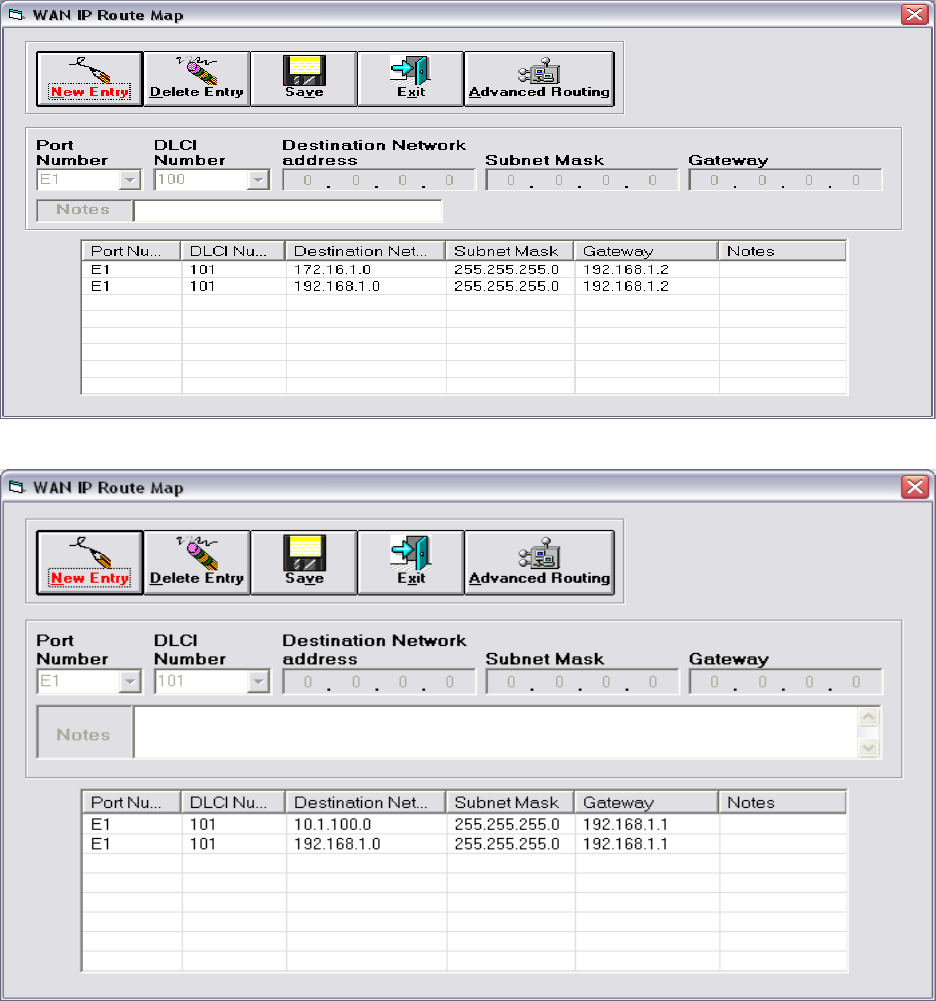Click DLCI 101 in the 172.16.1.0 row
936x1001 pixels.
[202, 269]
